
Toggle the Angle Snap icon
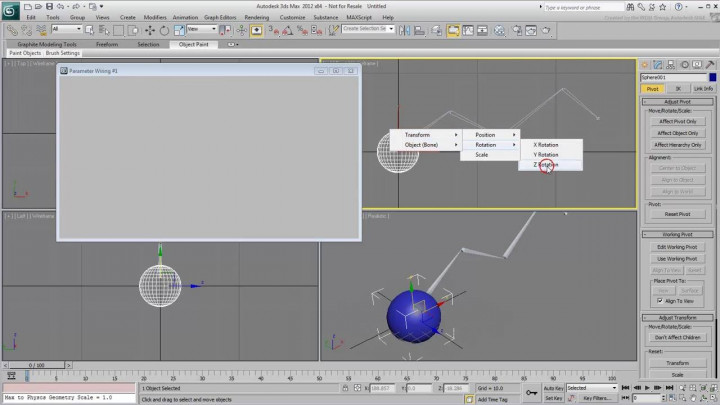point(287,30)
